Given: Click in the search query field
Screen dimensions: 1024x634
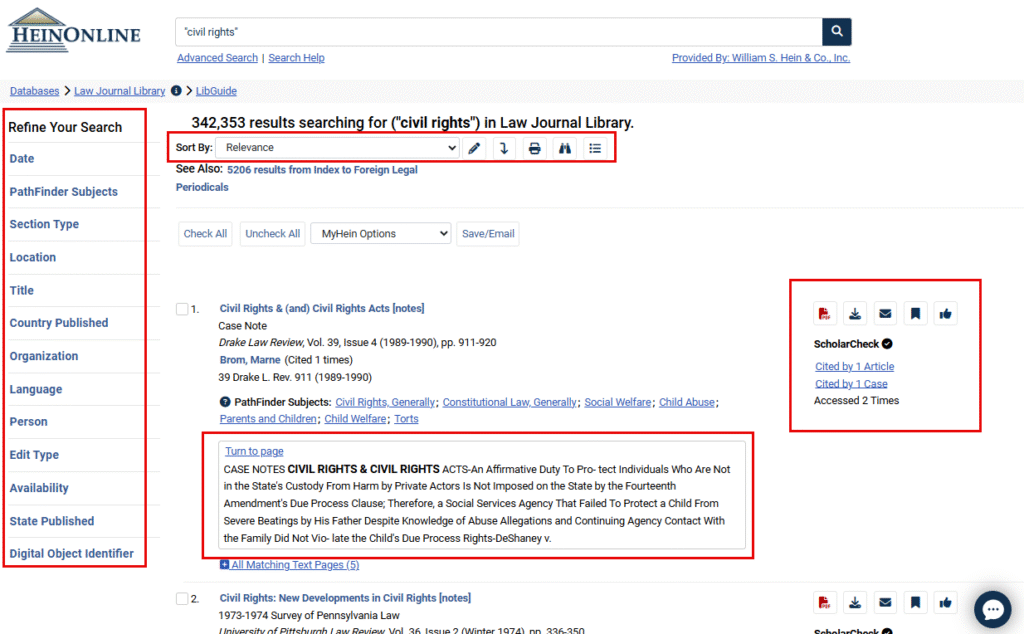Looking at the screenshot, I should [x=498, y=32].
